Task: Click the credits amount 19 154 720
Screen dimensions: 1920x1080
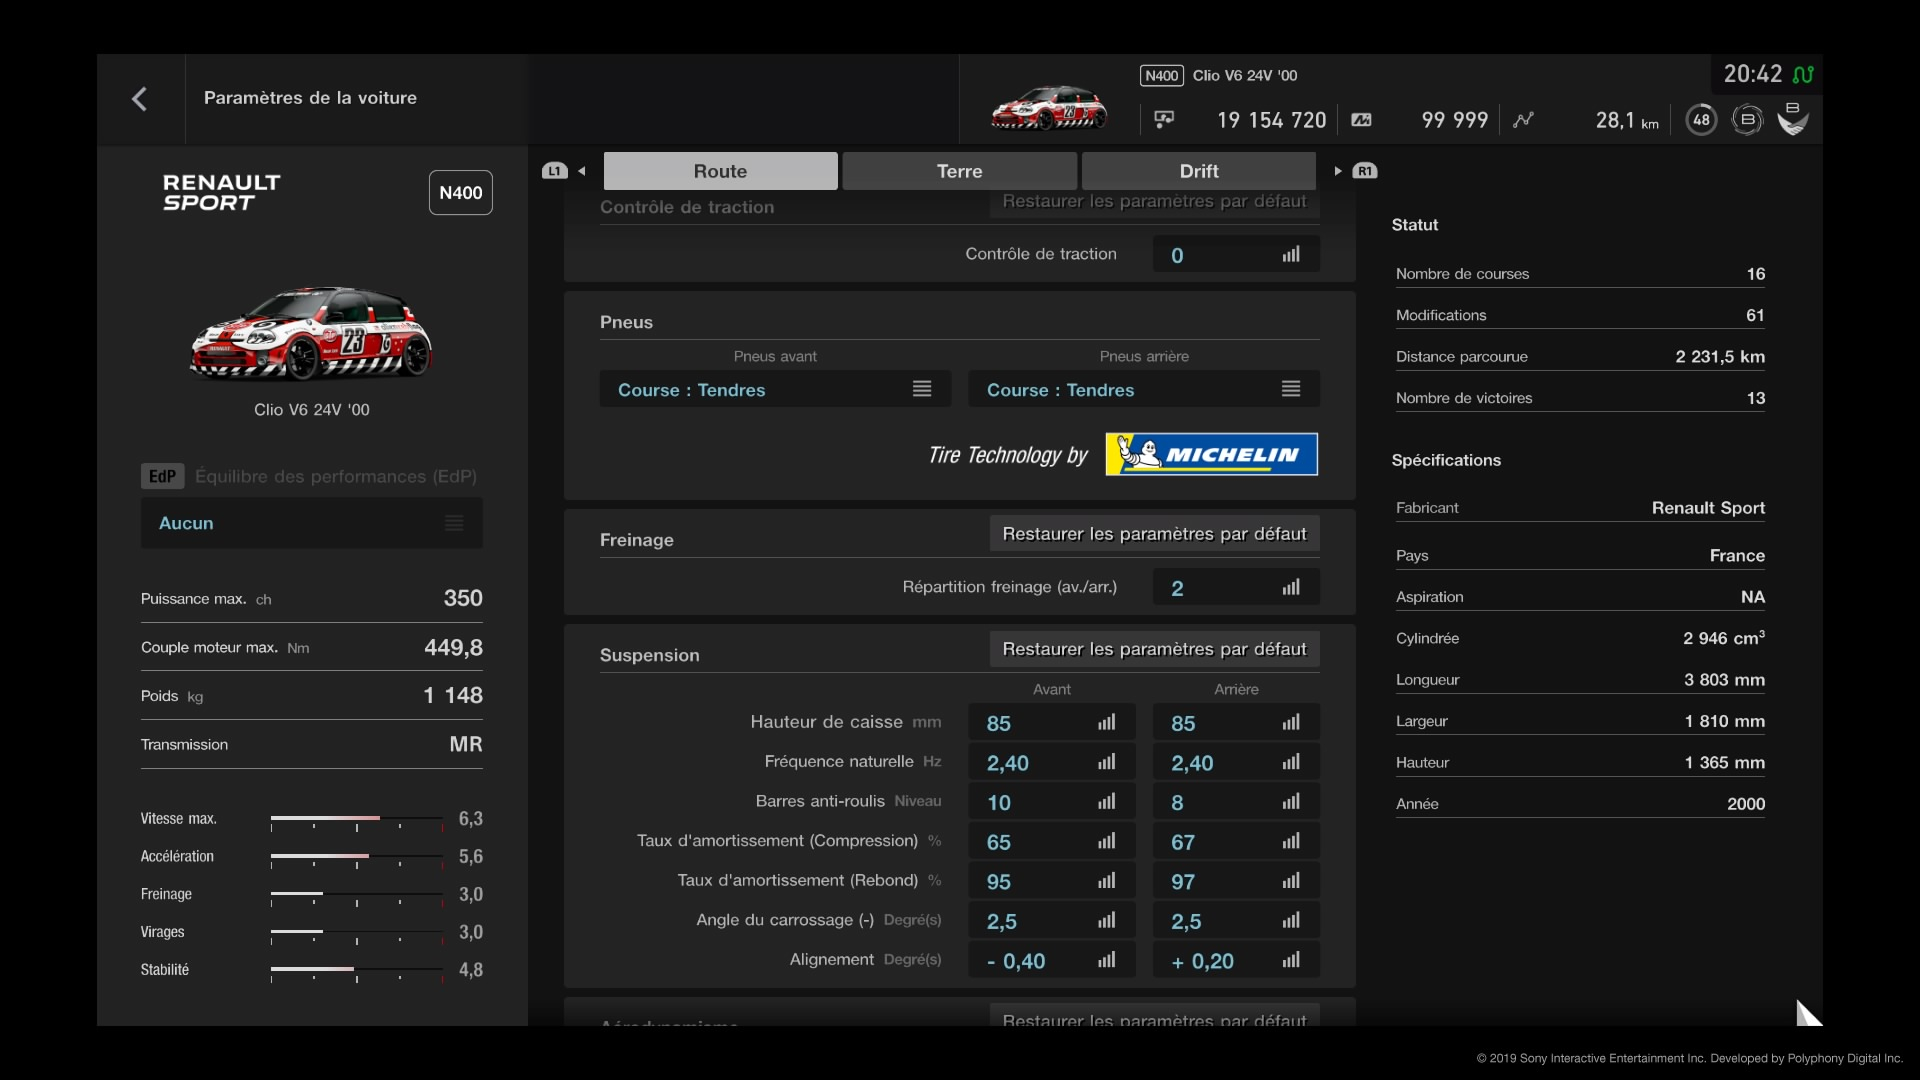Action: 1271,120
